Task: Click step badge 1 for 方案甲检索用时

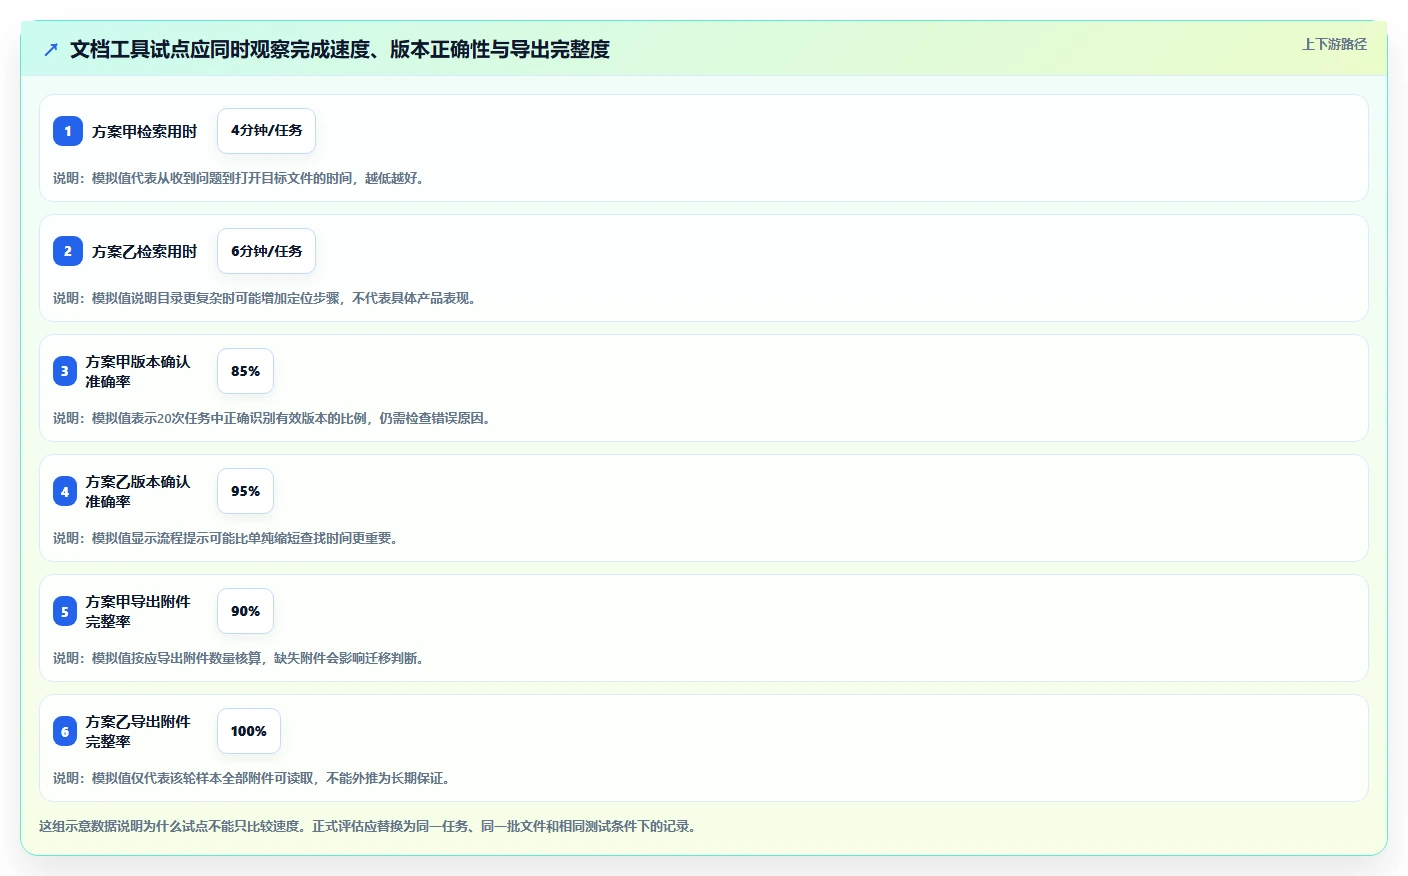Action: pos(68,131)
